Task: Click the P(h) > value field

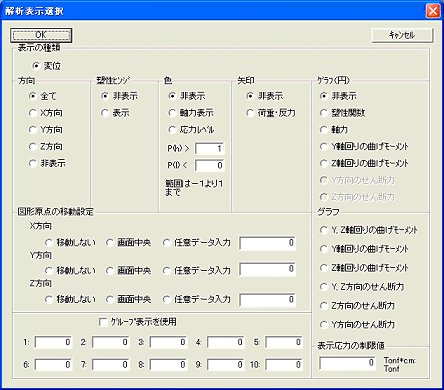Action: point(210,148)
